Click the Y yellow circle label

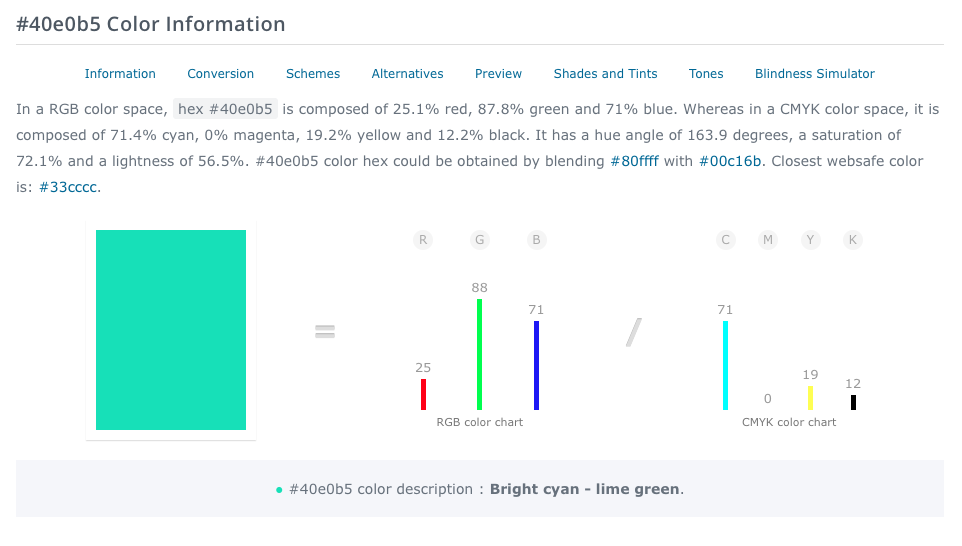(811, 240)
